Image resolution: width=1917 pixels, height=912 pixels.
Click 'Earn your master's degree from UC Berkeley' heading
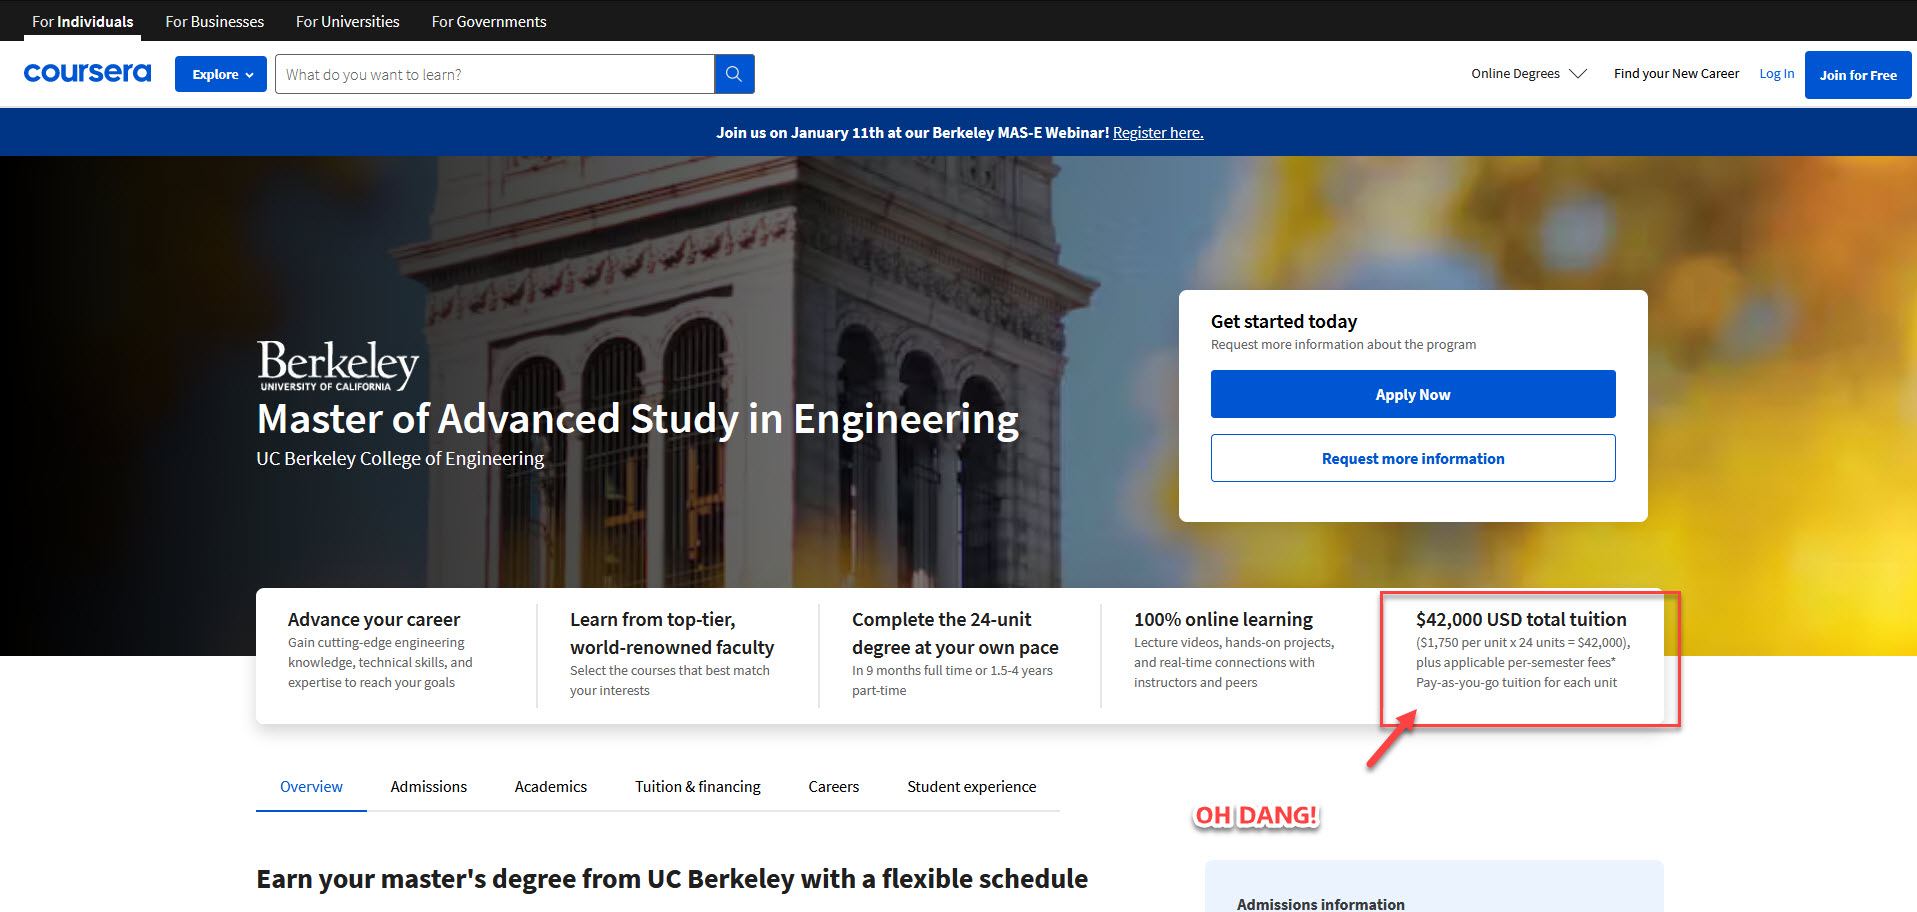(x=672, y=879)
